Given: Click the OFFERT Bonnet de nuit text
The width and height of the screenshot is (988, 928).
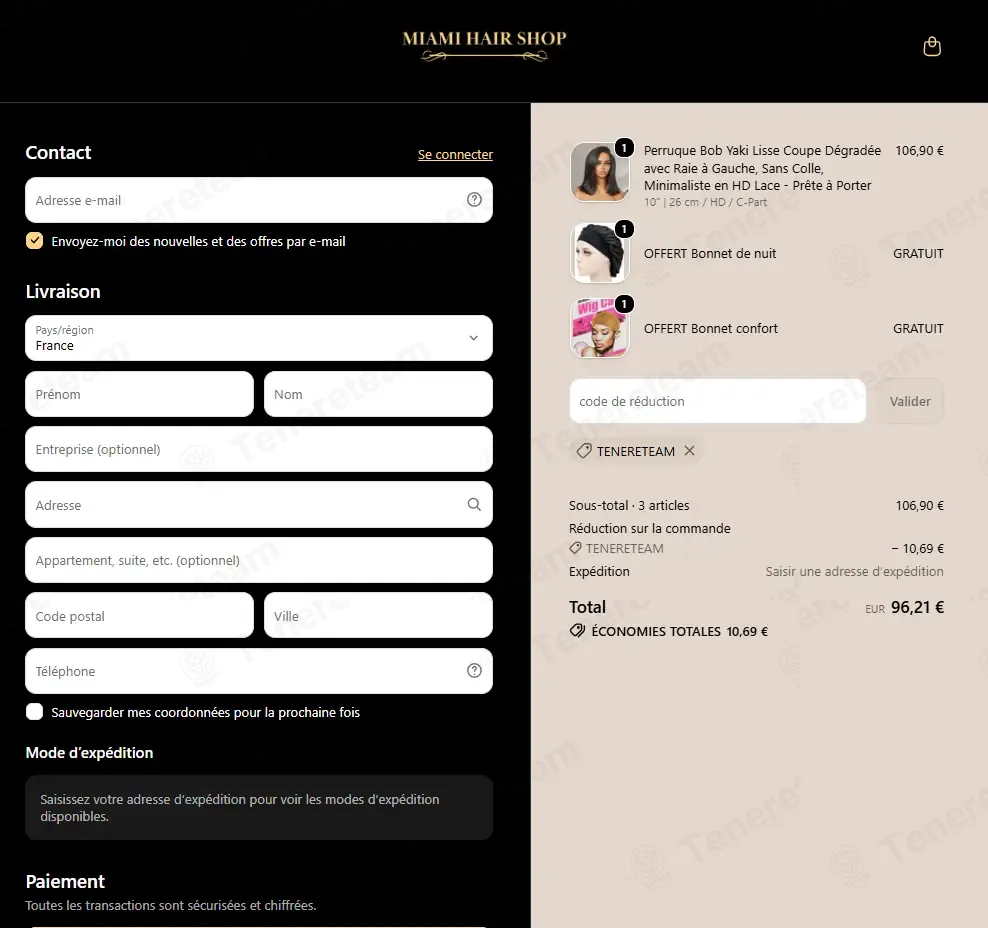Looking at the screenshot, I should [x=709, y=253].
